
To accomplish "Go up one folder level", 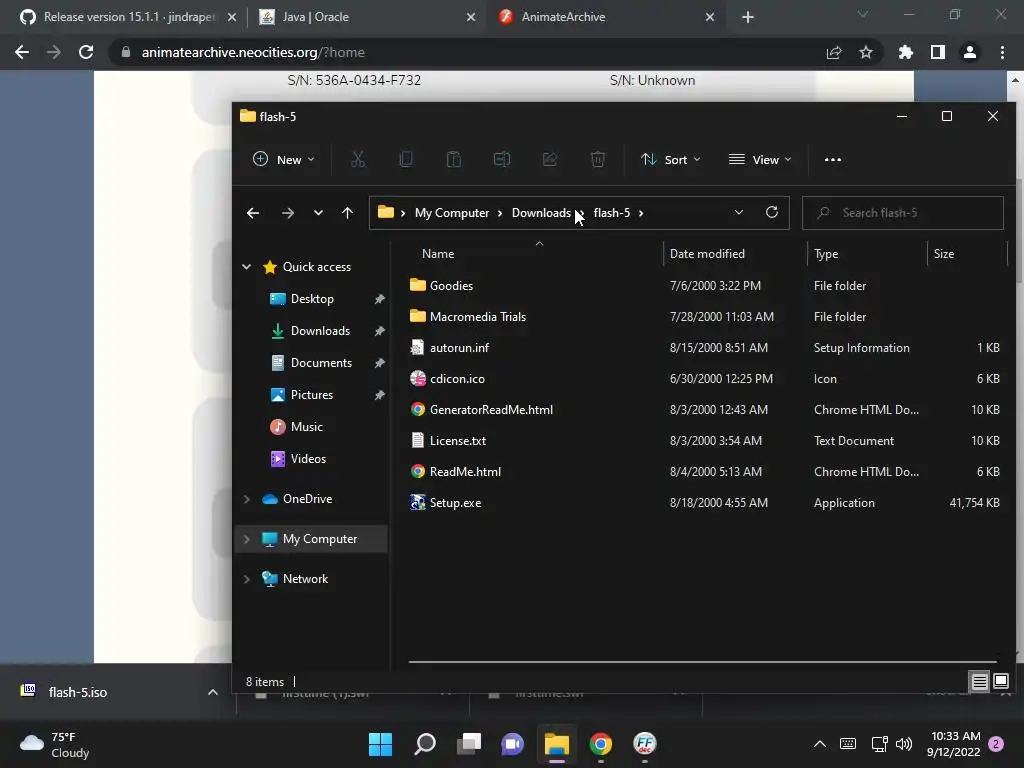I will pyautogui.click(x=347, y=213).
